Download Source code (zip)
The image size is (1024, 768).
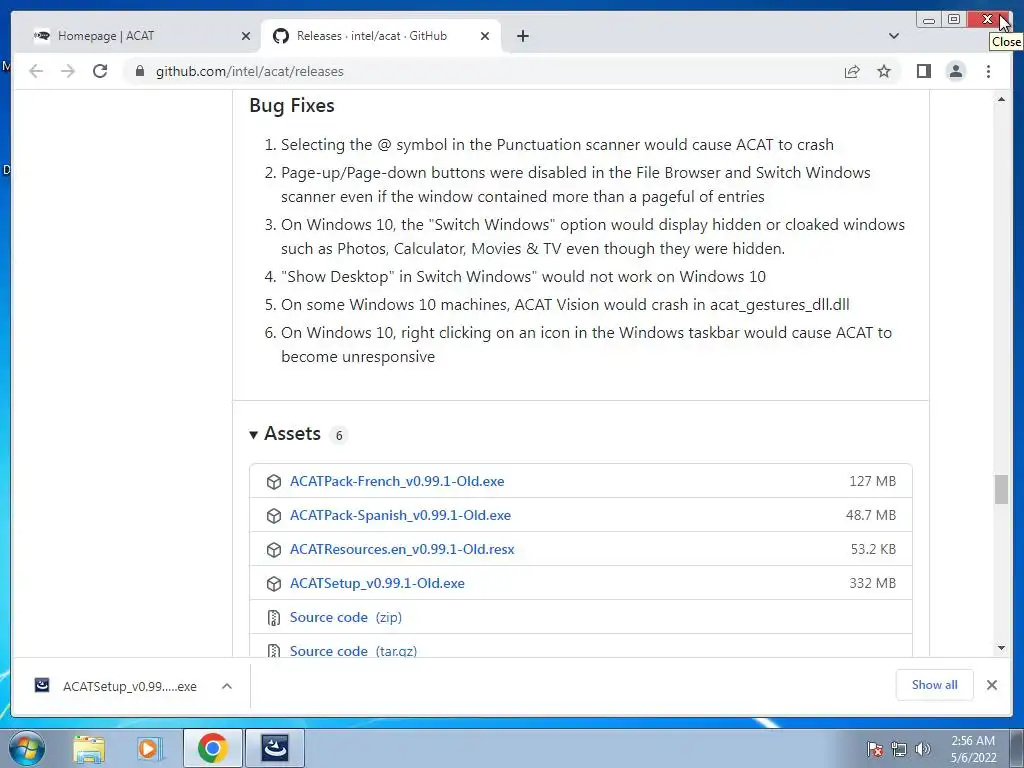pos(345,617)
